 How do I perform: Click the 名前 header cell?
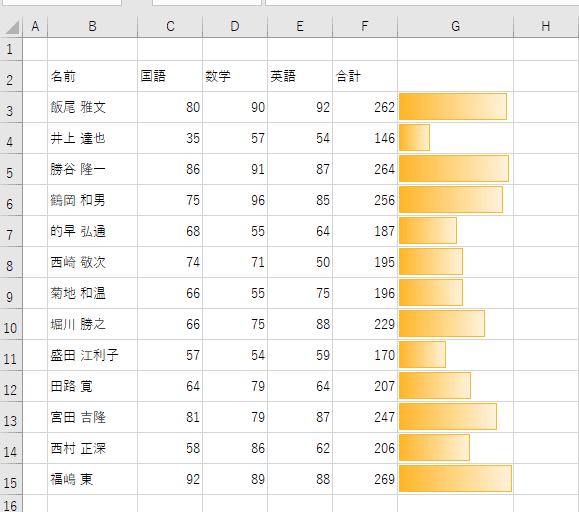point(92,76)
